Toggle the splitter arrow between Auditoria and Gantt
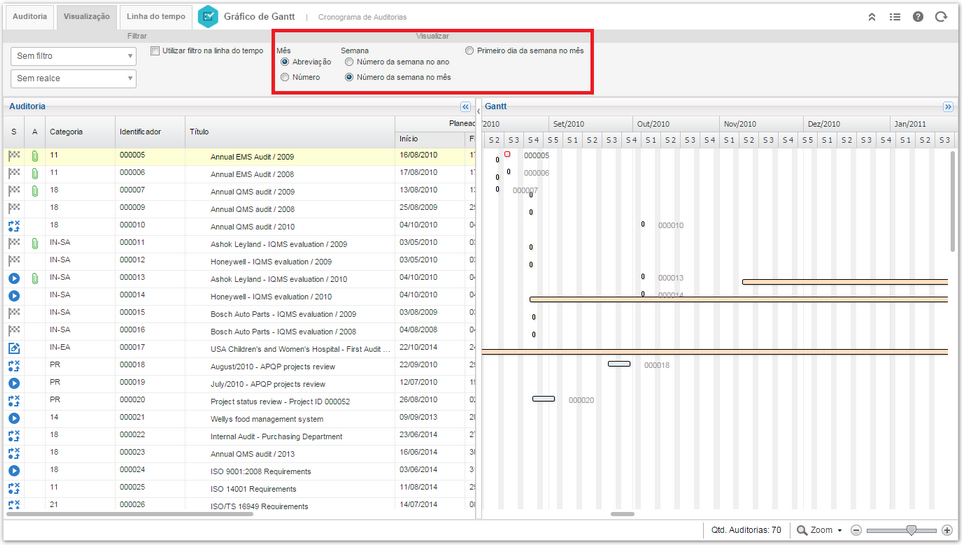Screen dimensions: 962x545 [479, 110]
